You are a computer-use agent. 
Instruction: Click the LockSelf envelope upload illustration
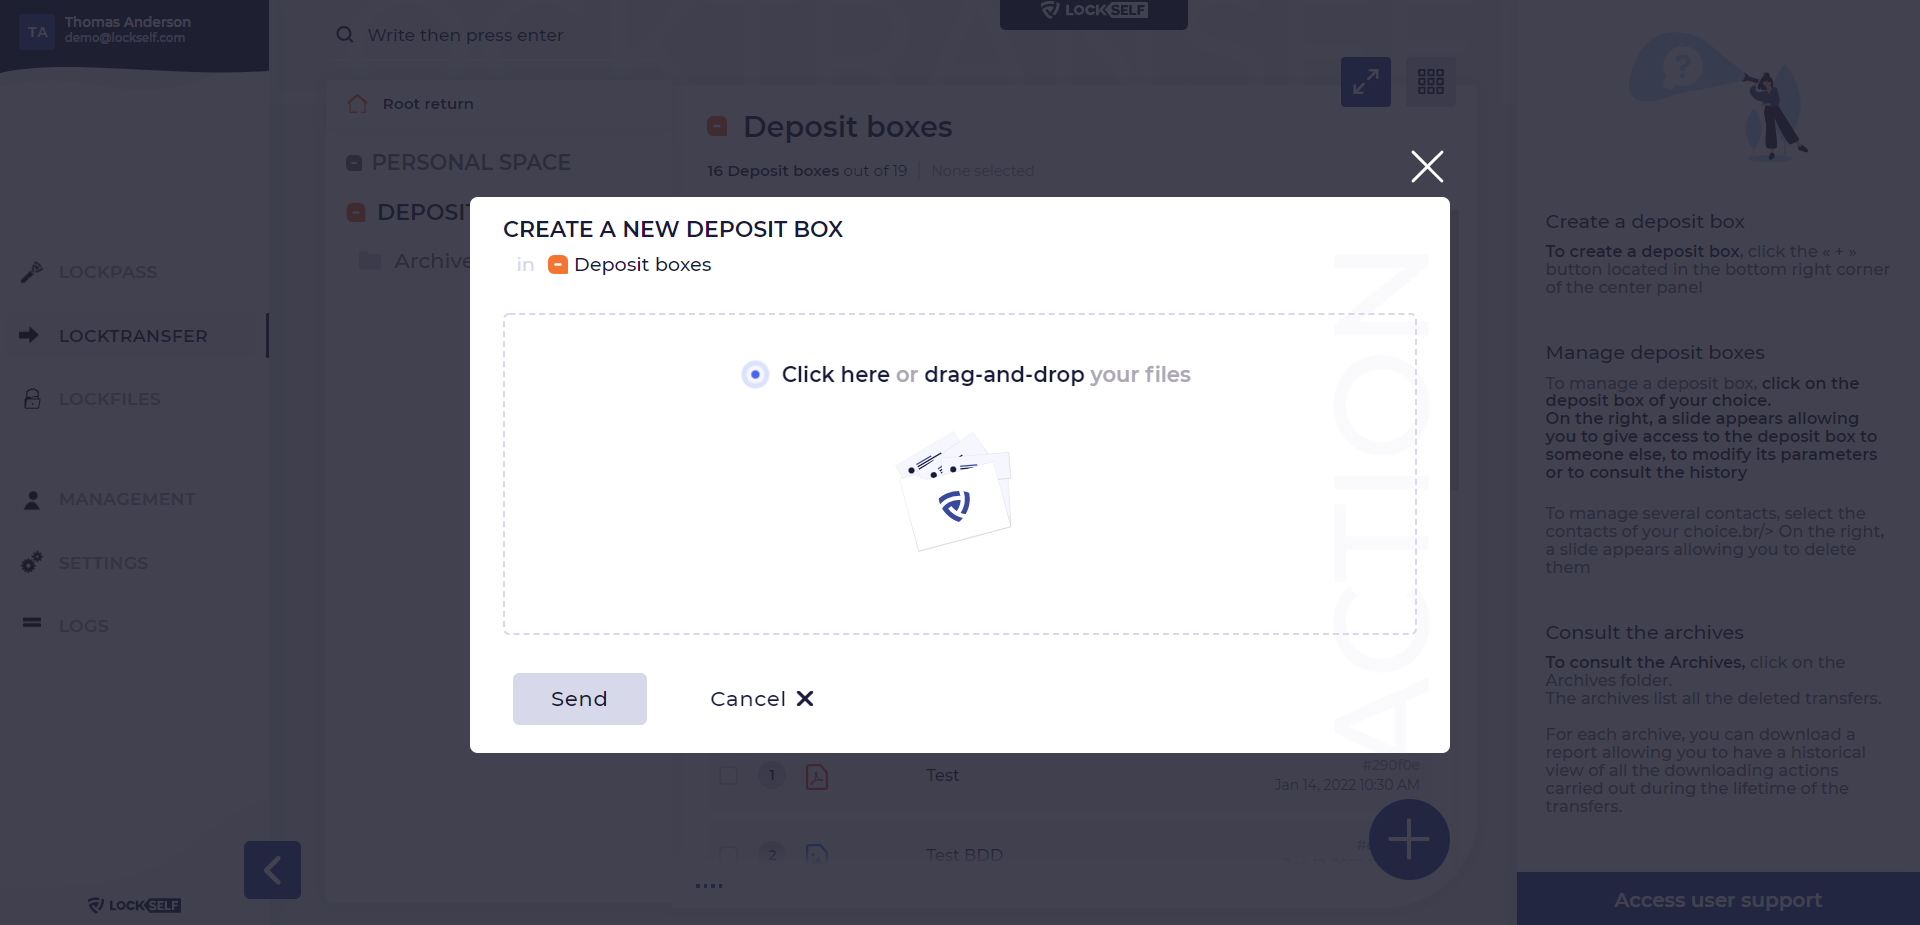click(x=956, y=491)
